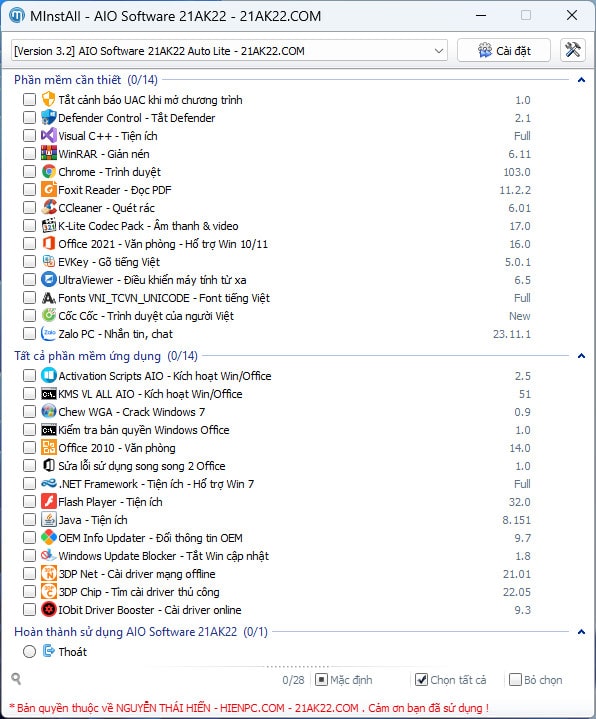Check the Office 2021 - Văn phòng checkbox
This screenshot has width=596, height=719.
(x=29, y=243)
